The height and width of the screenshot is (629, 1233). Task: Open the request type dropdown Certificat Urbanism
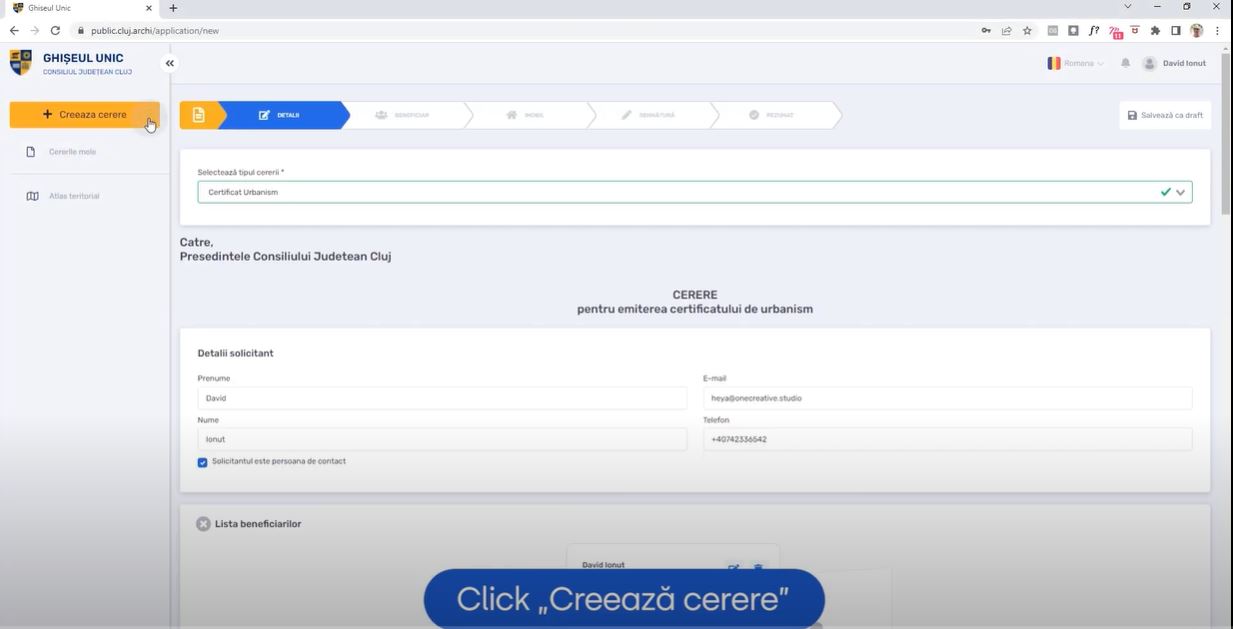695,192
